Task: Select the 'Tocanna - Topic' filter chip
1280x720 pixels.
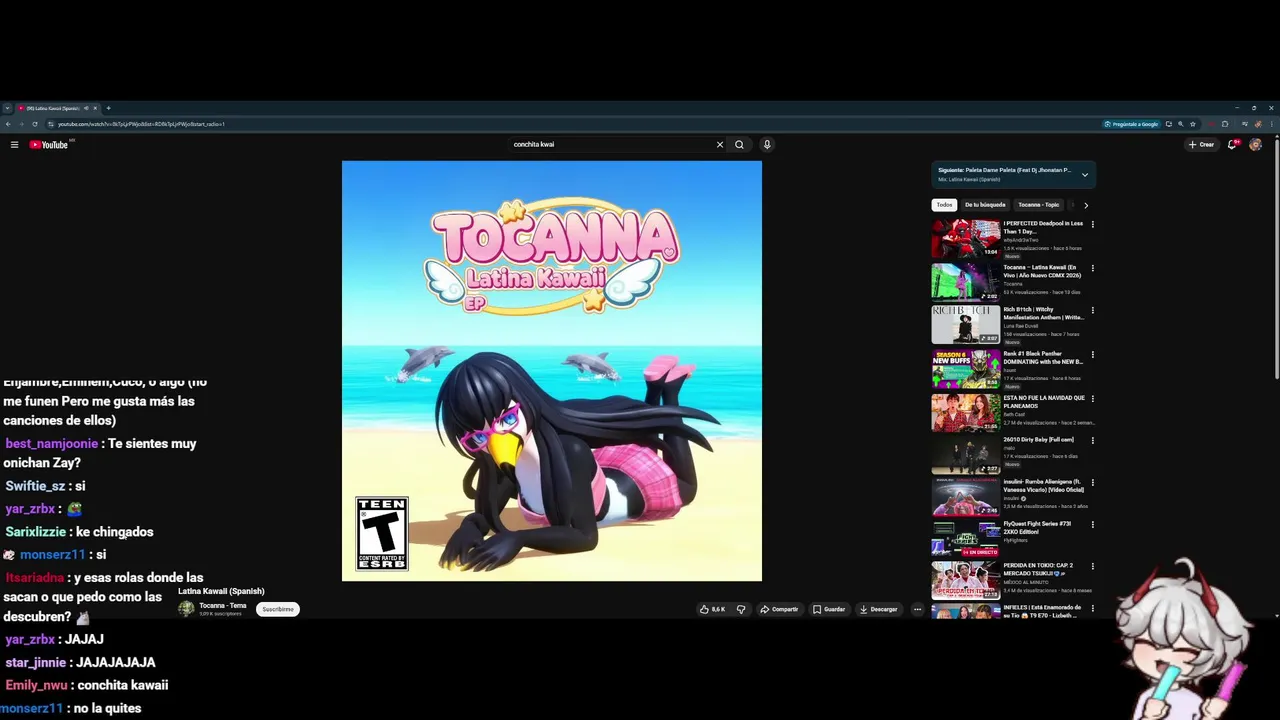Action: click(1038, 205)
